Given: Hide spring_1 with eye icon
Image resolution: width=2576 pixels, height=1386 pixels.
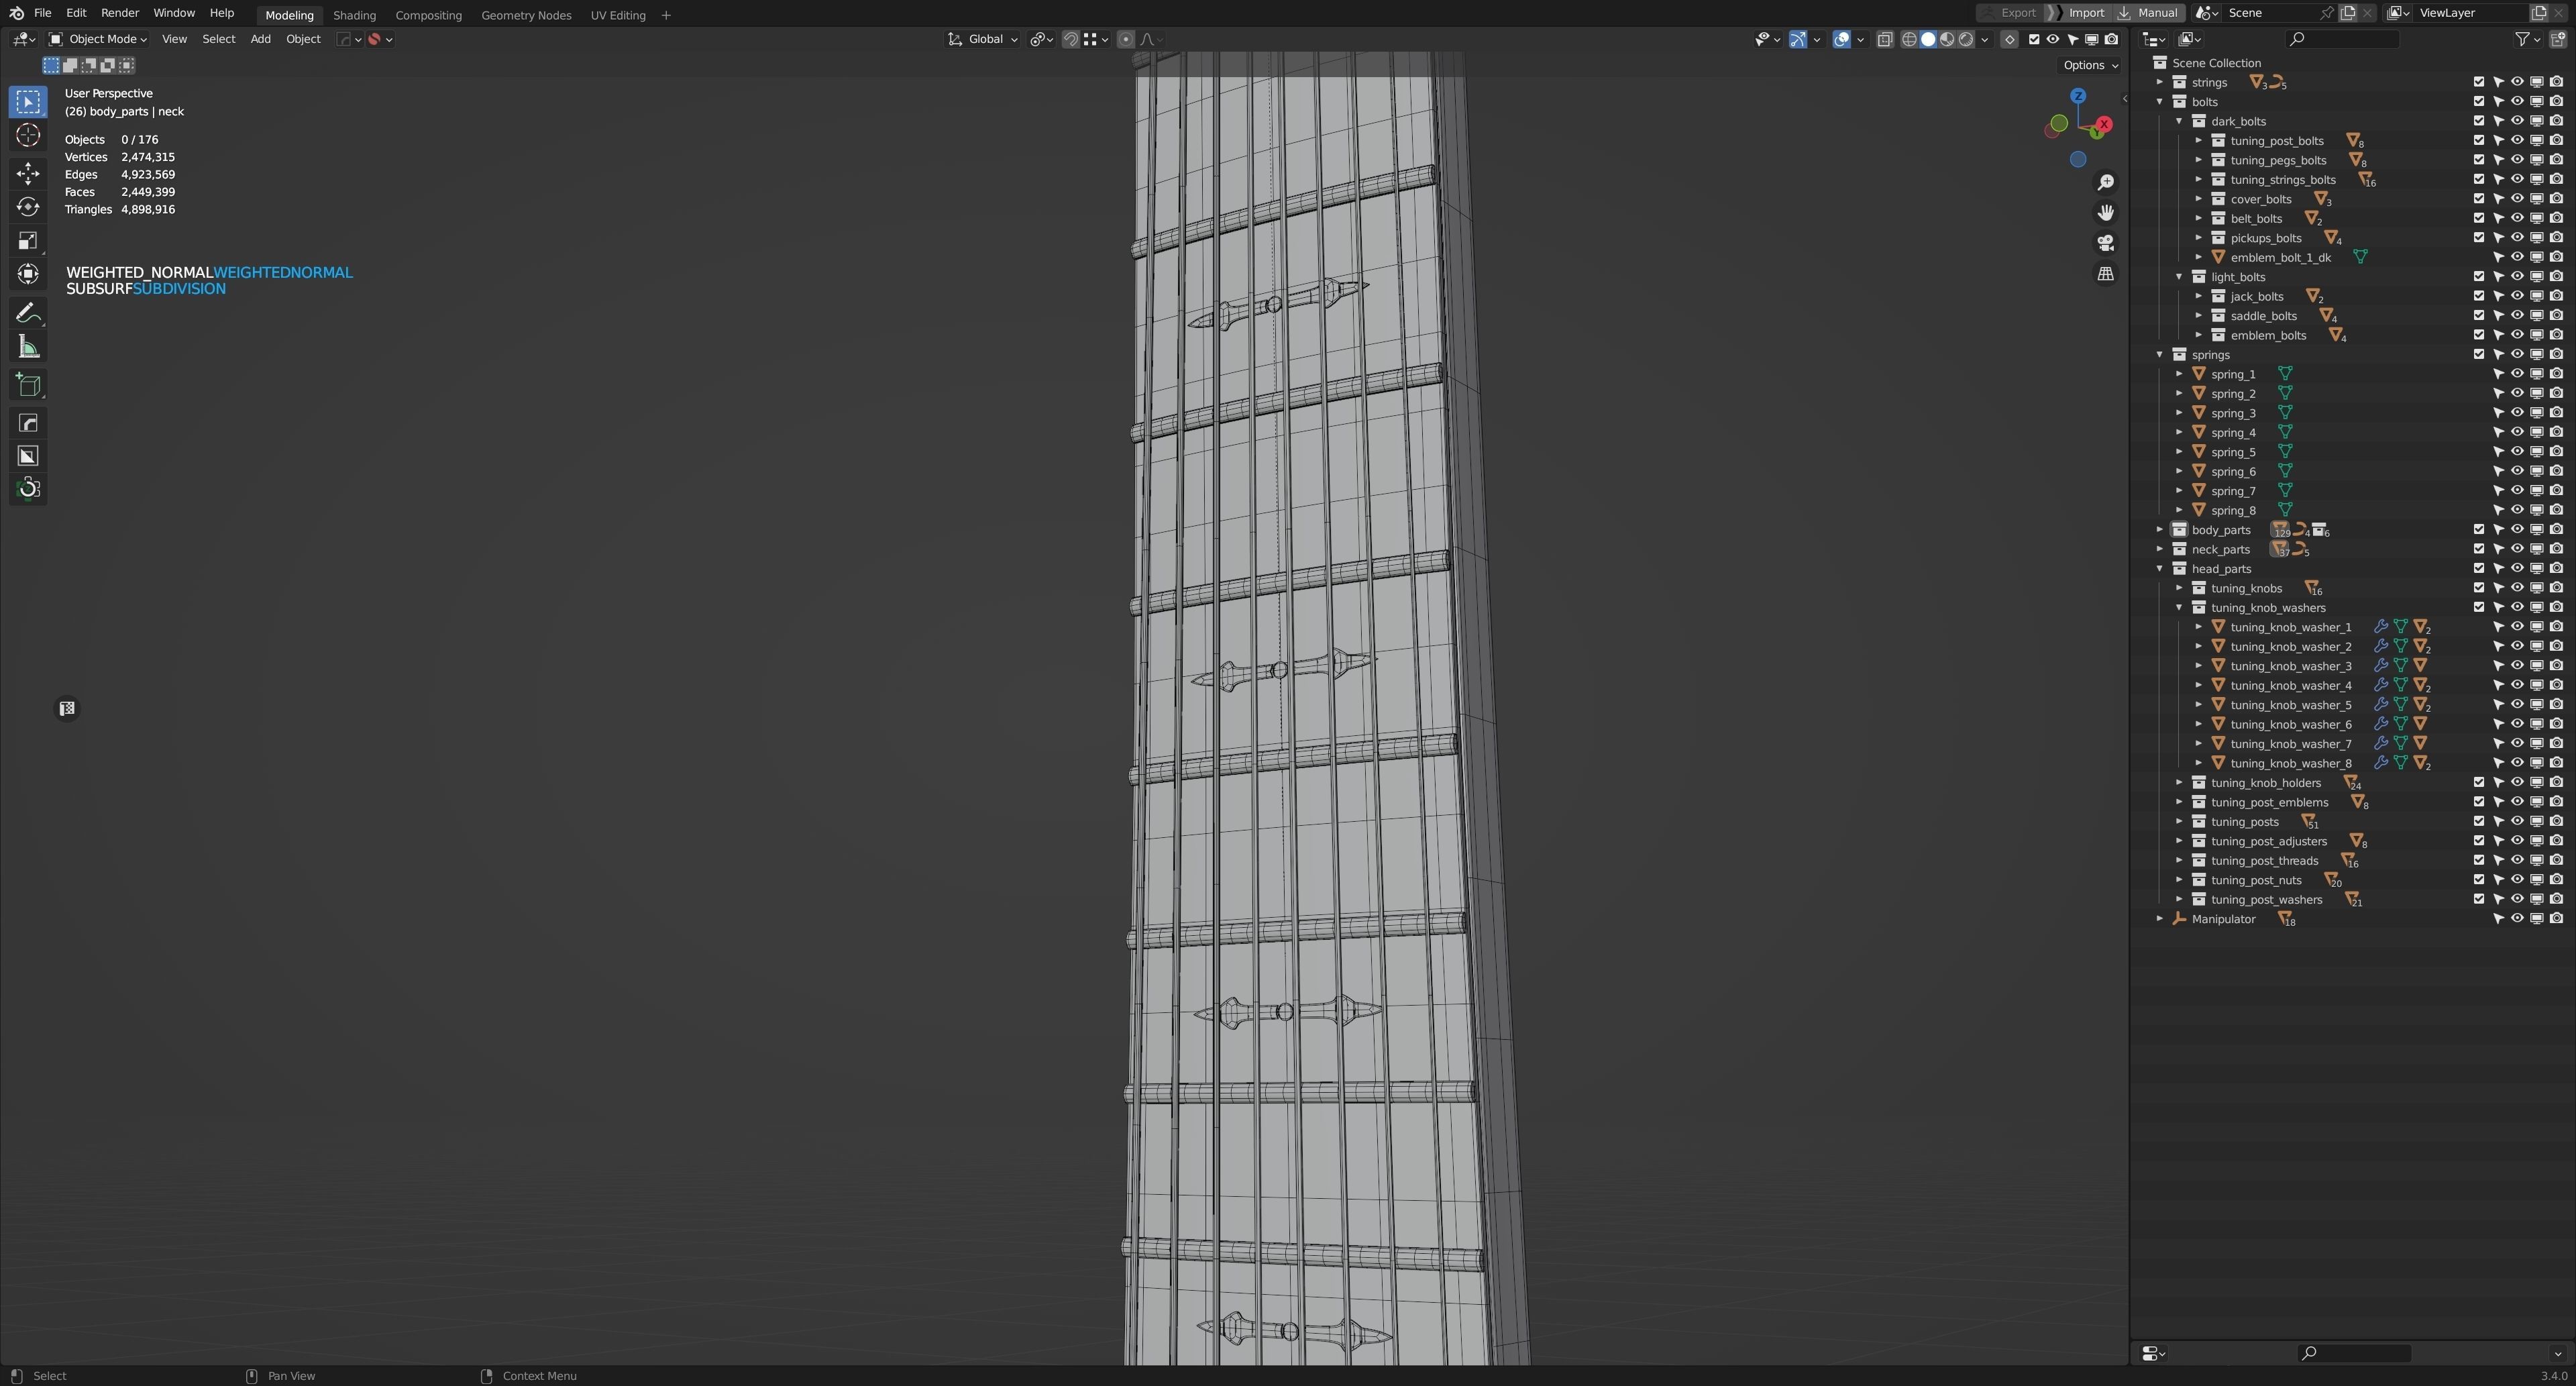Looking at the screenshot, I should click(2517, 374).
